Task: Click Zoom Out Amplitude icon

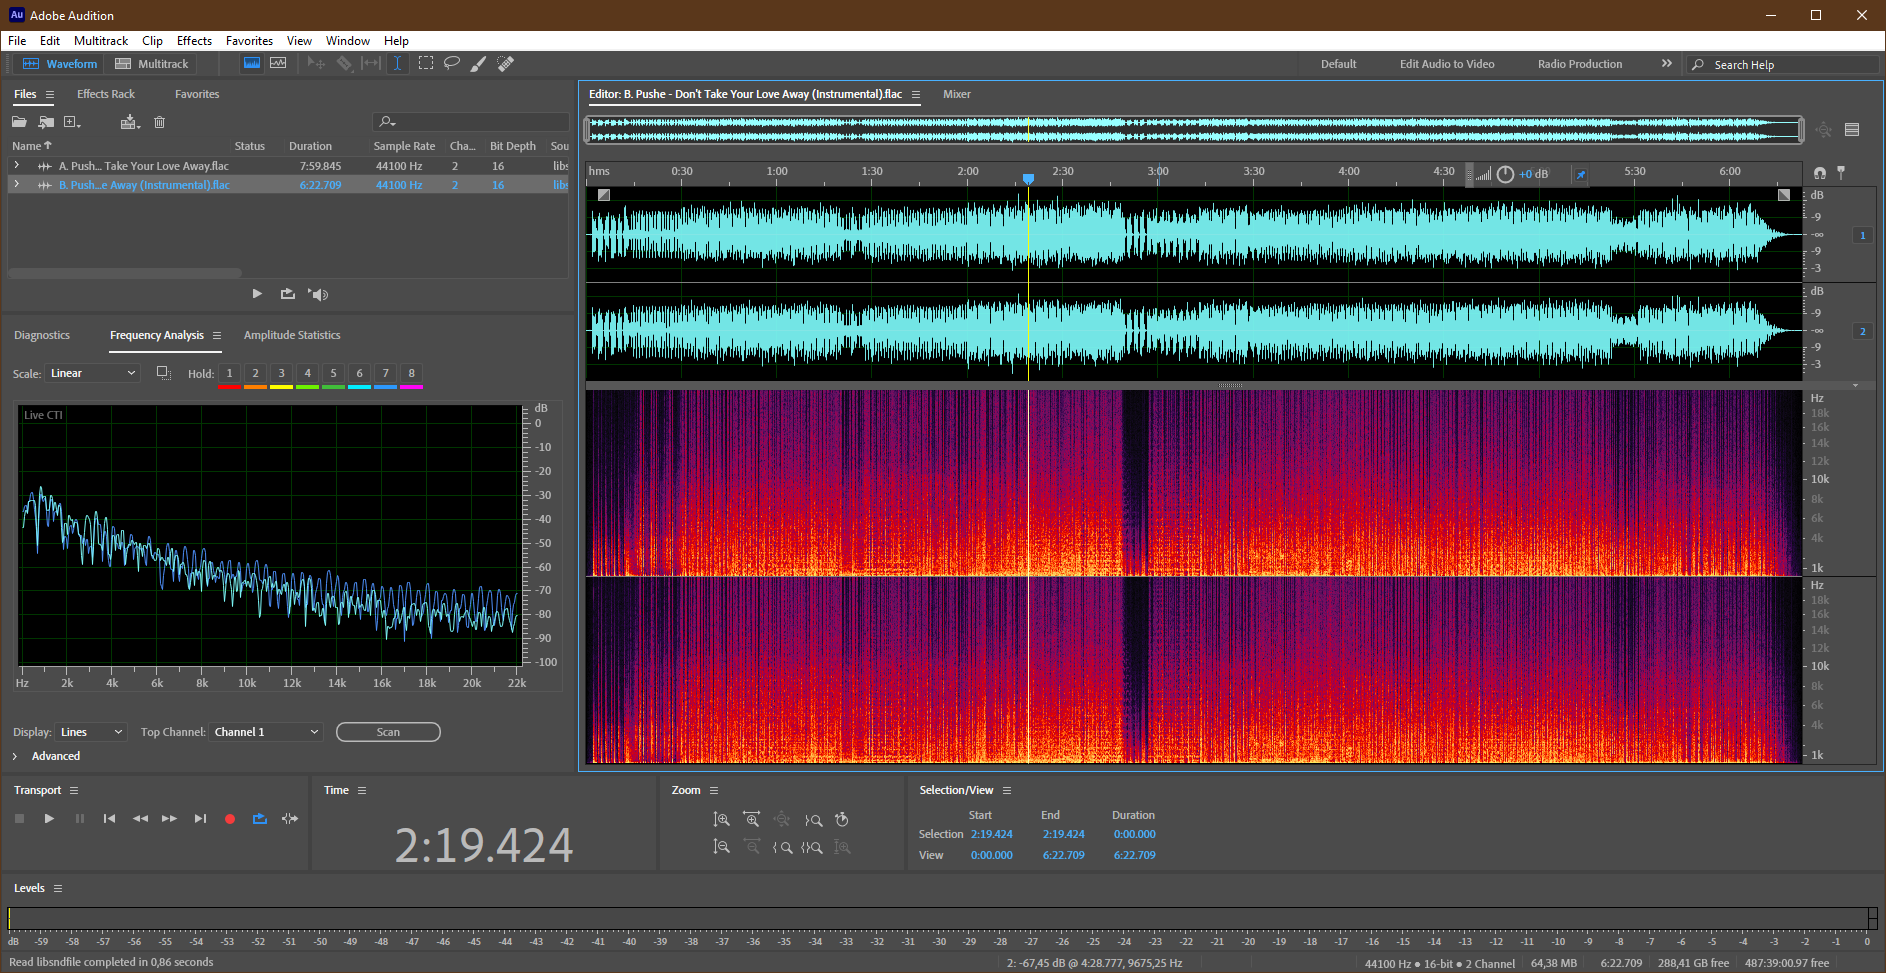Action: click(x=721, y=847)
